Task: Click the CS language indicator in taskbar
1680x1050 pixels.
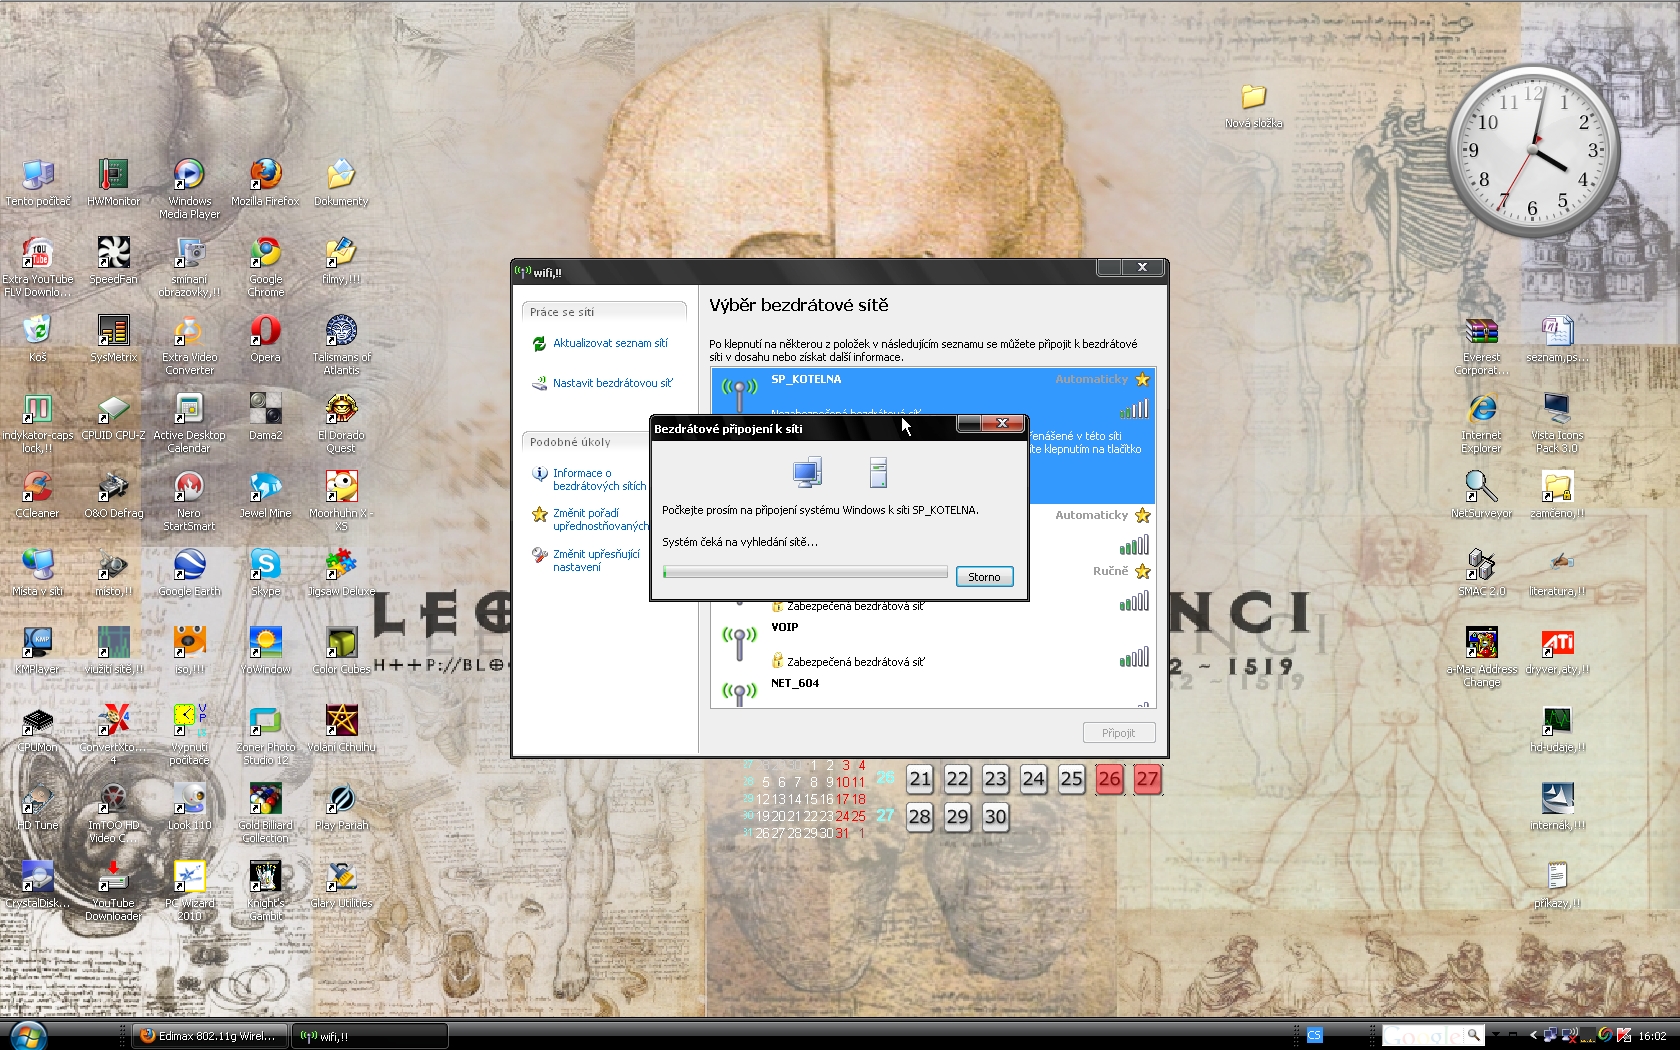Action: point(1314,1035)
